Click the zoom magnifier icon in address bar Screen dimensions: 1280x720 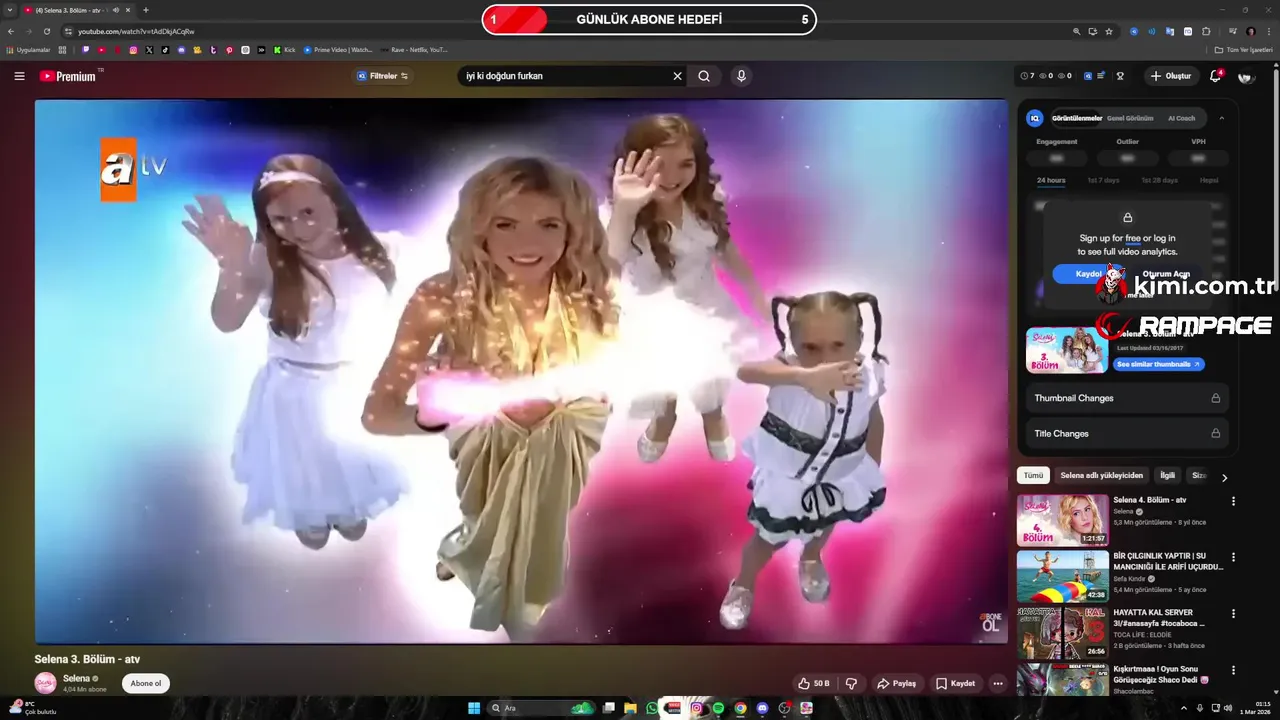click(x=1077, y=31)
